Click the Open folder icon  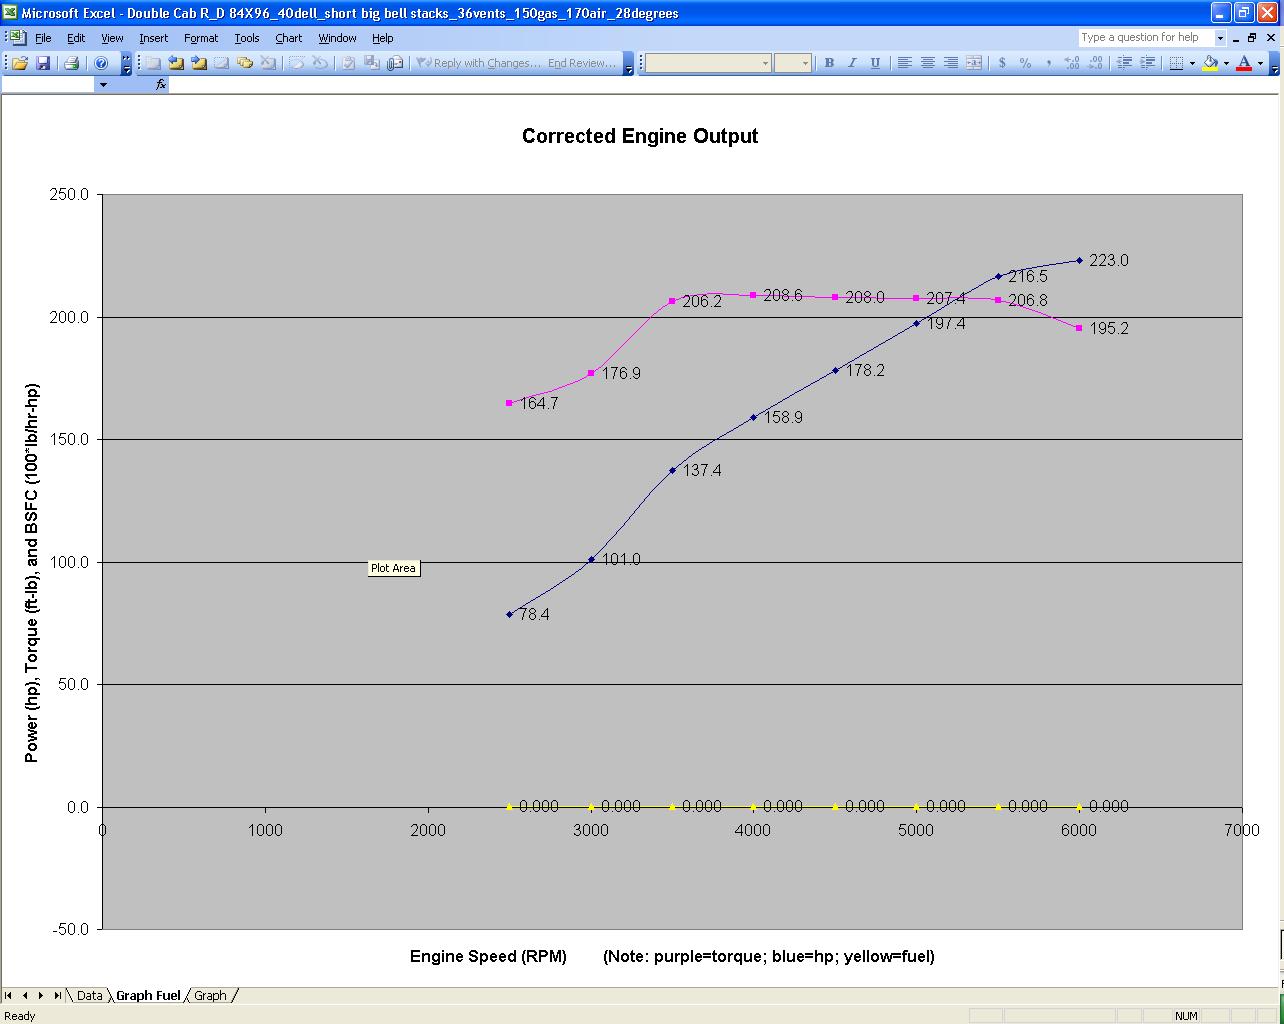click(x=20, y=63)
